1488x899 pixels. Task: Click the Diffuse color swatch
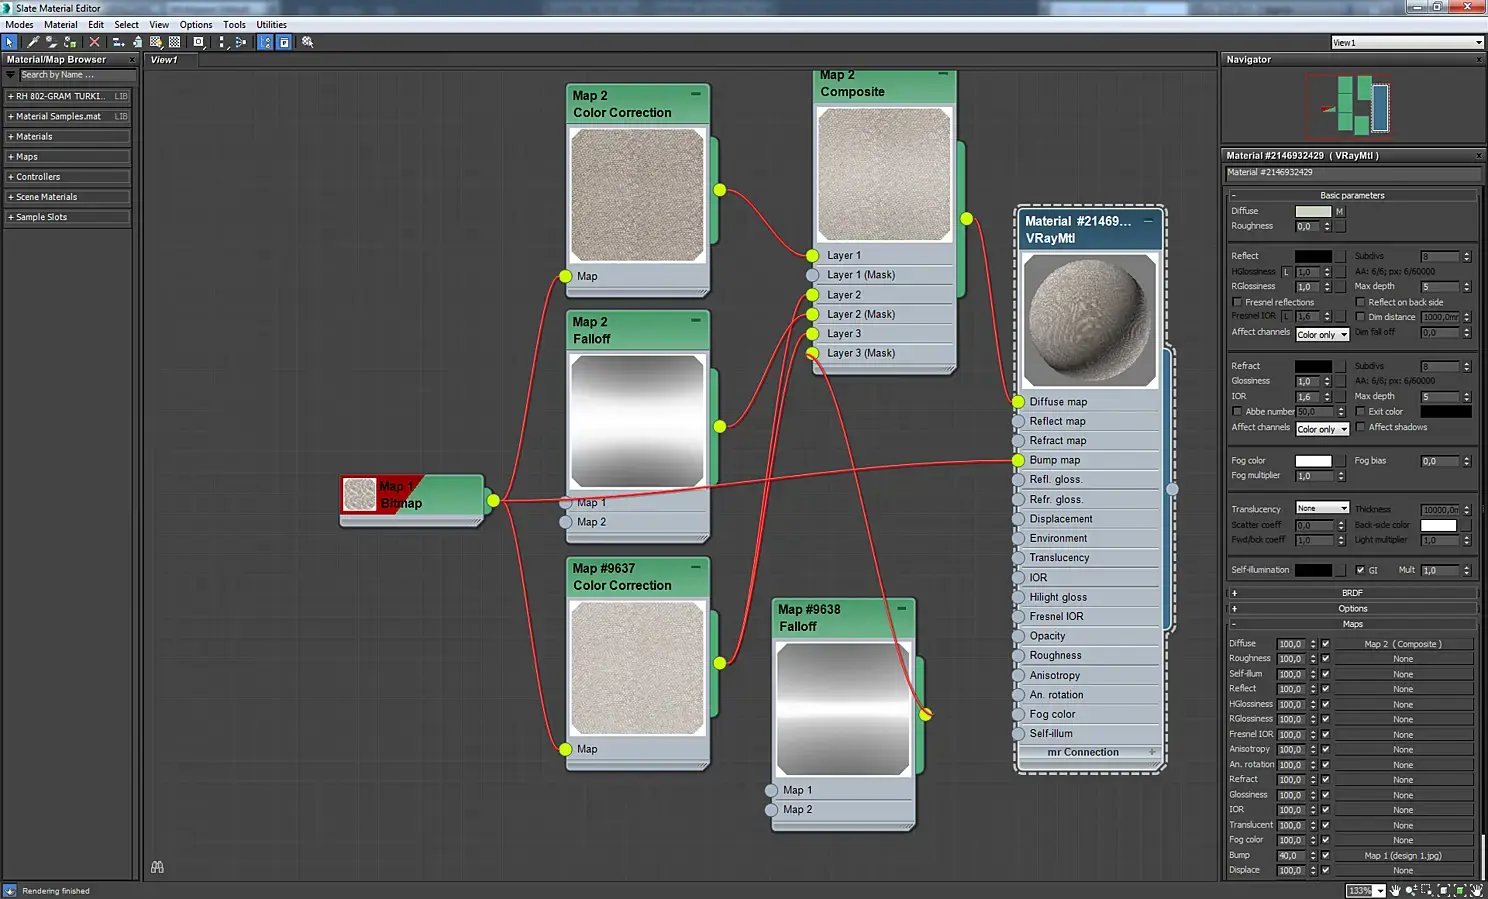click(x=1313, y=211)
